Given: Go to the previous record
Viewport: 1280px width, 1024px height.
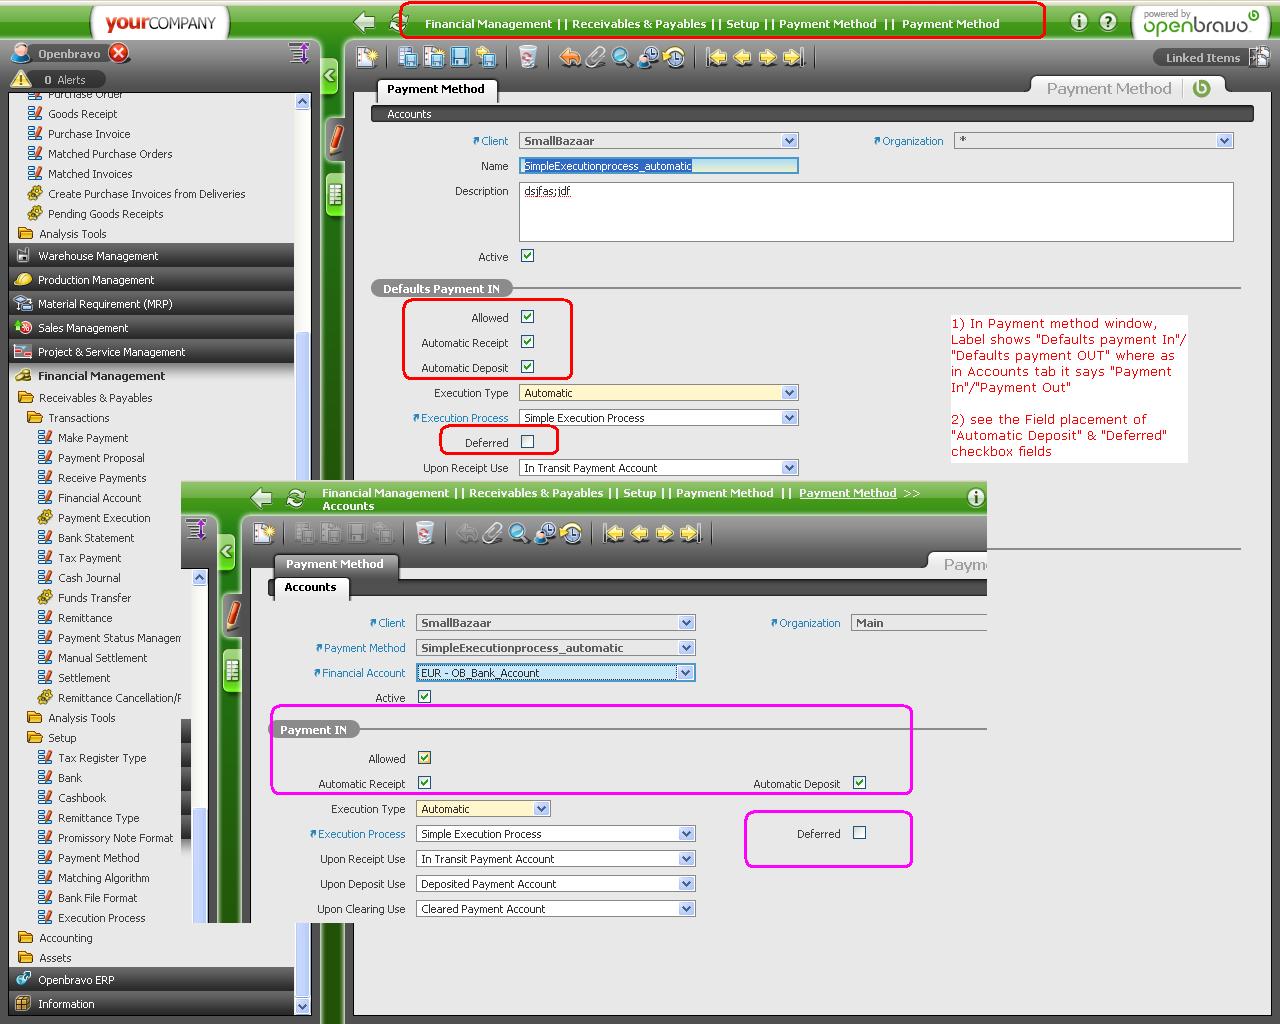Looking at the screenshot, I should pos(742,58).
